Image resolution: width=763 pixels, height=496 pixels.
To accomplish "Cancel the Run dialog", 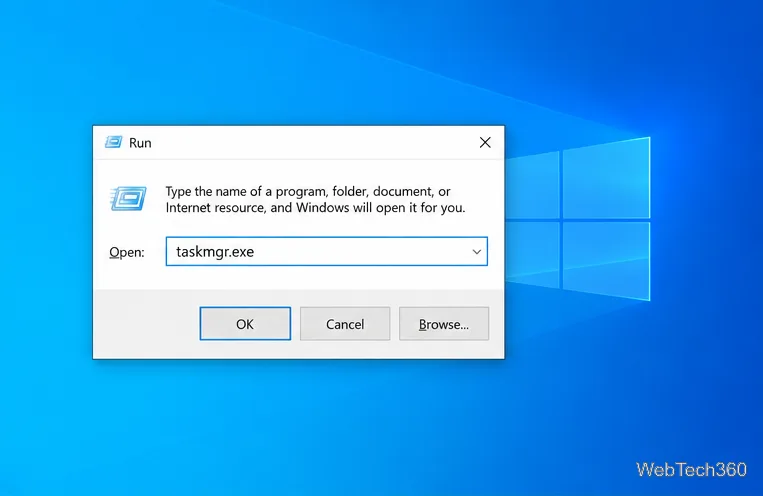I will [345, 324].
